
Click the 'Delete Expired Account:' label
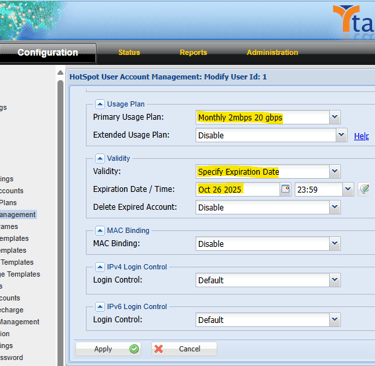tap(135, 207)
